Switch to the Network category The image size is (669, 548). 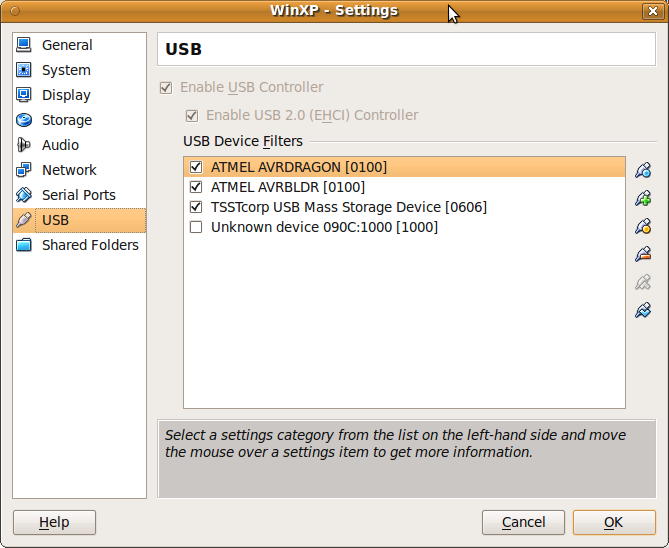click(x=69, y=170)
